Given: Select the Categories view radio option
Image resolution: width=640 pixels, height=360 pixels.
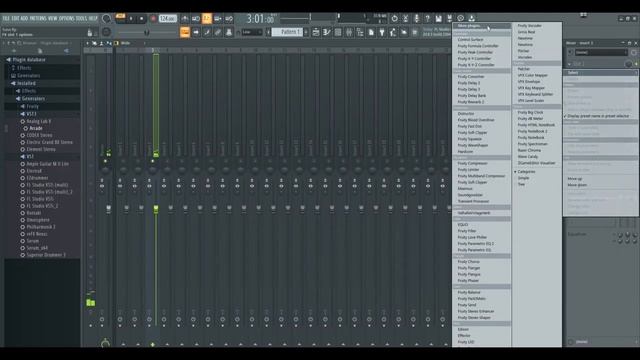Looking at the screenshot, I should click(526, 172).
